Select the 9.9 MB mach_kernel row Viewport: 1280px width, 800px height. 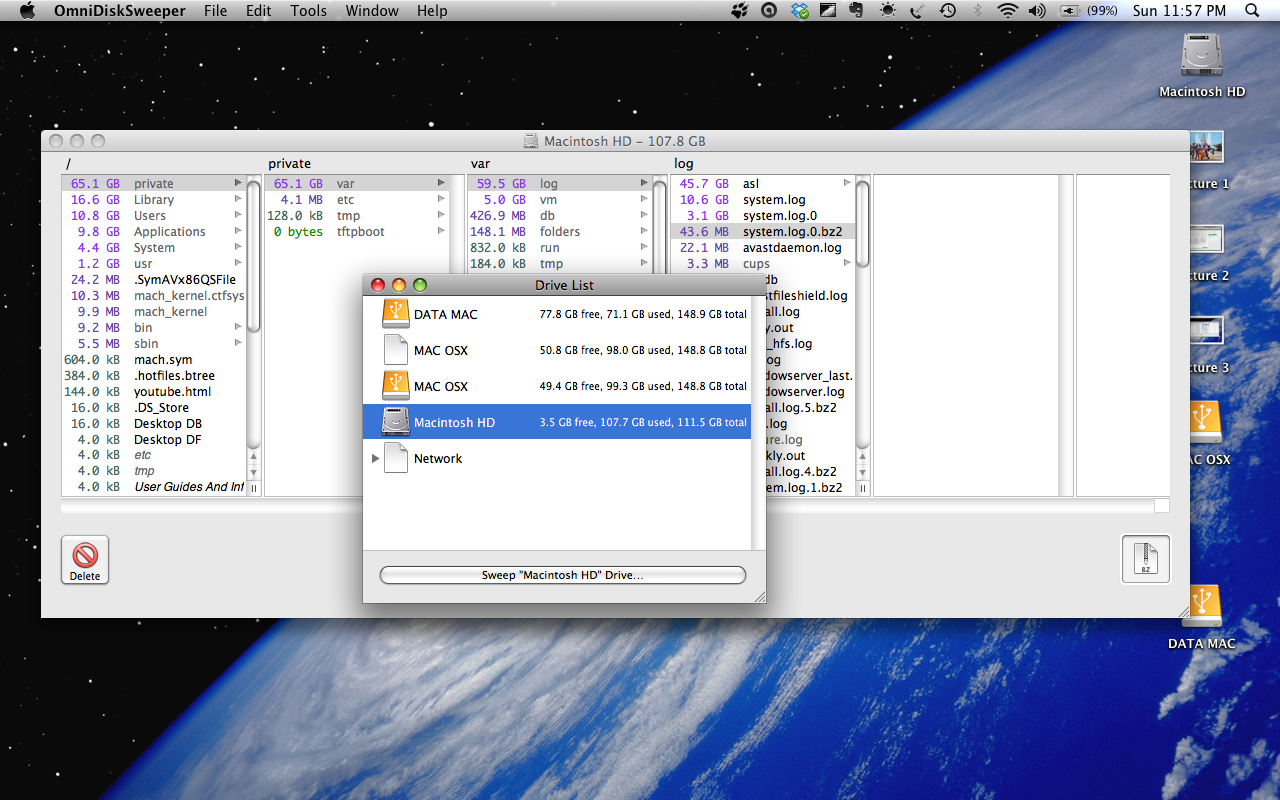pos(154,311)
